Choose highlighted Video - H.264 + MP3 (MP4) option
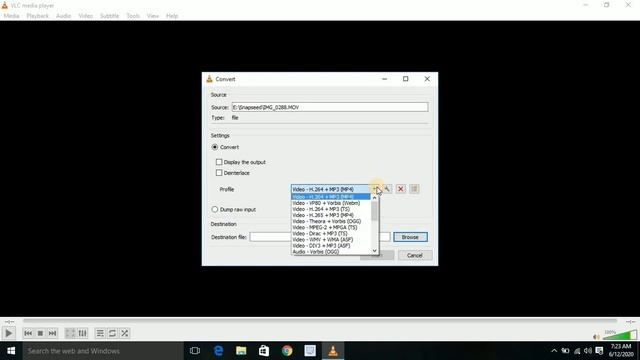The width and height of the screenshot is (640, 360). point(331,197)
